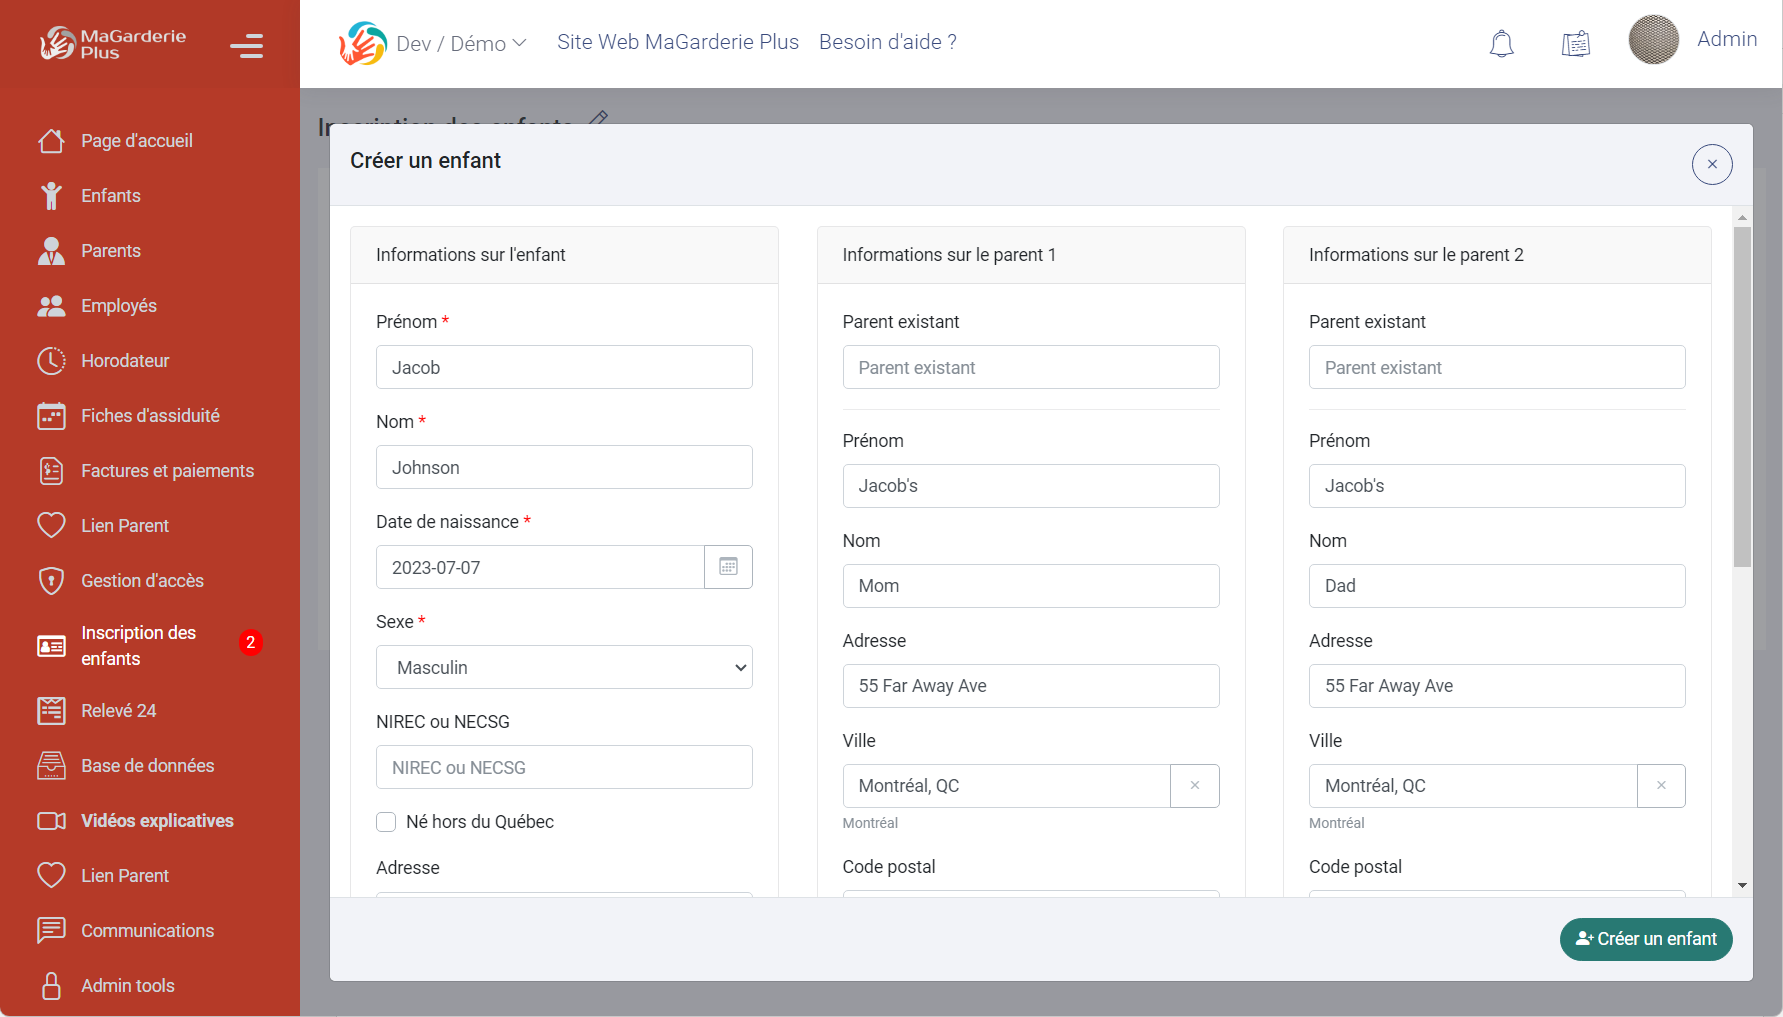Viewport: 1783px width, 1017px height.
Task: Close the Créer un enfant dialog
Action: pos(1711,165)
